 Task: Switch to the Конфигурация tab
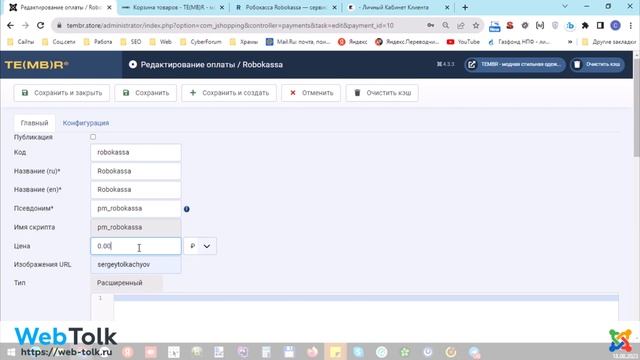click(x=86, y=123)
